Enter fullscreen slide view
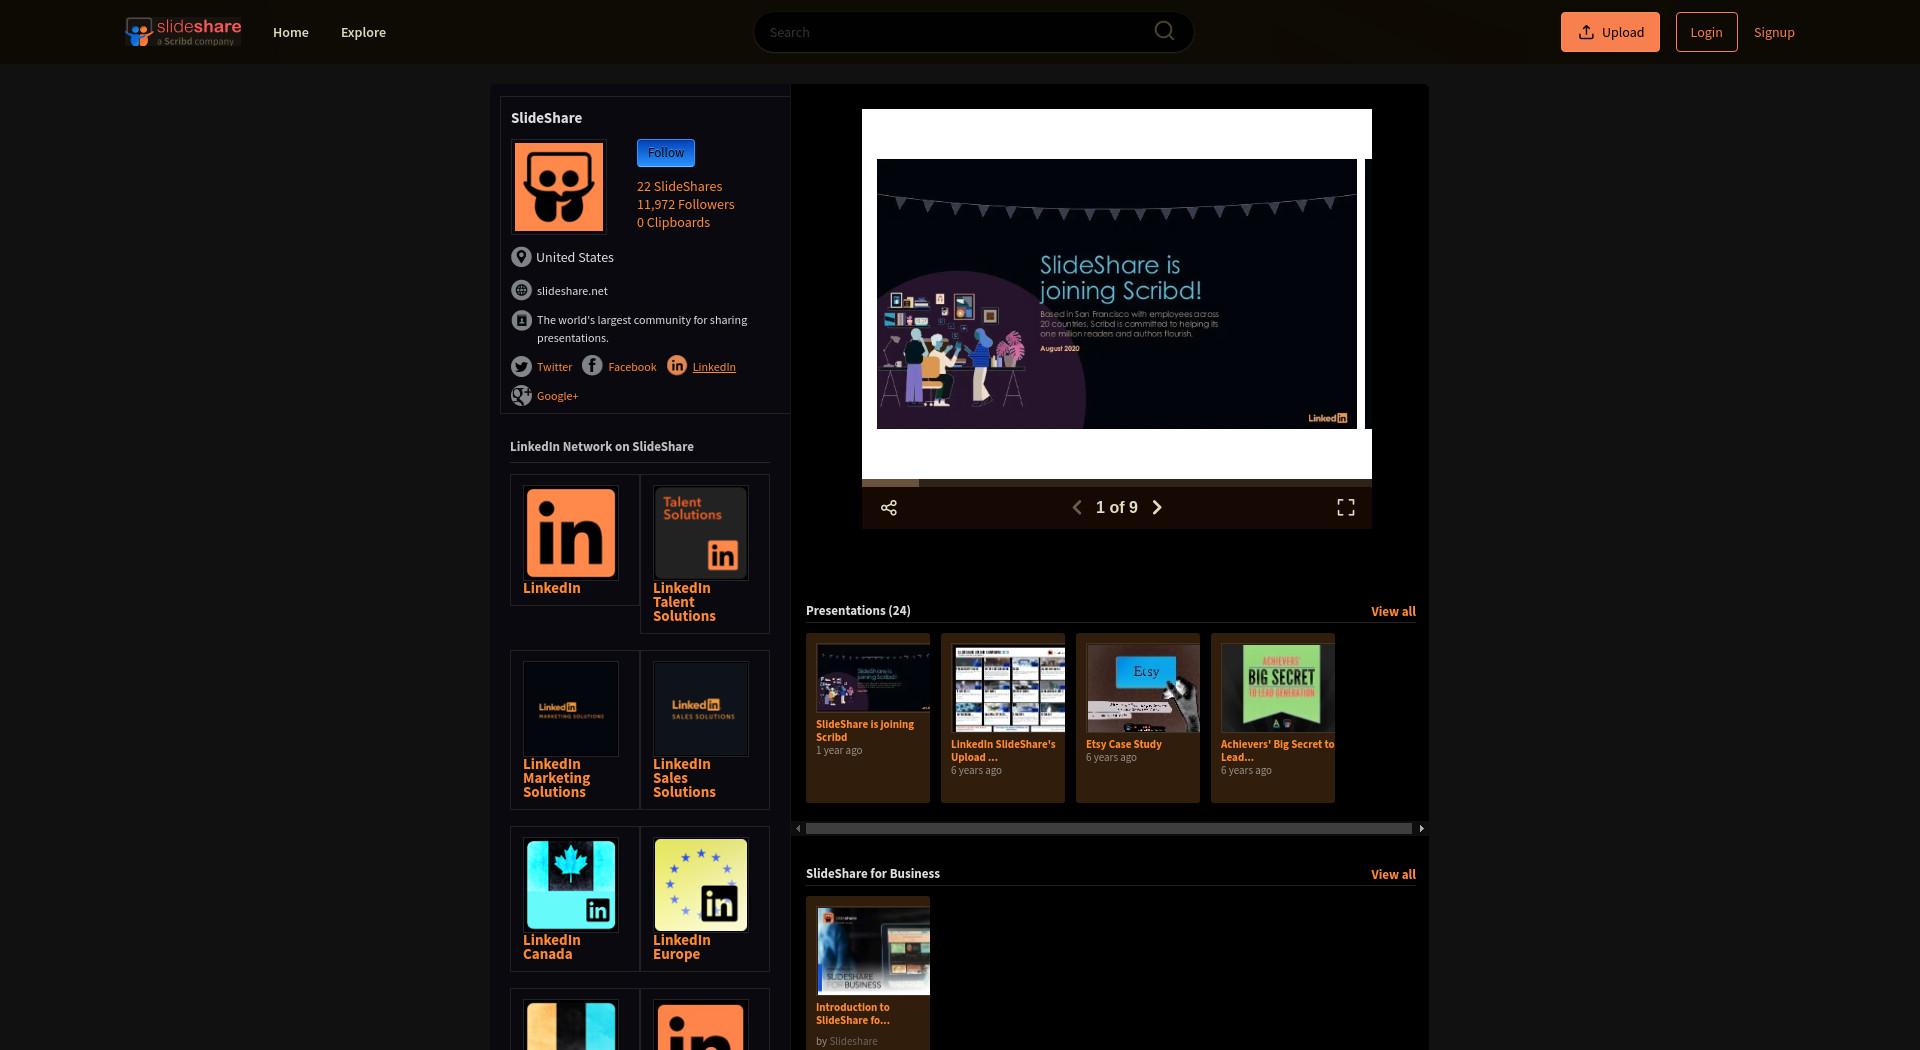The width and height of the screenshot is (1920, 1050). pos(1346,508)
